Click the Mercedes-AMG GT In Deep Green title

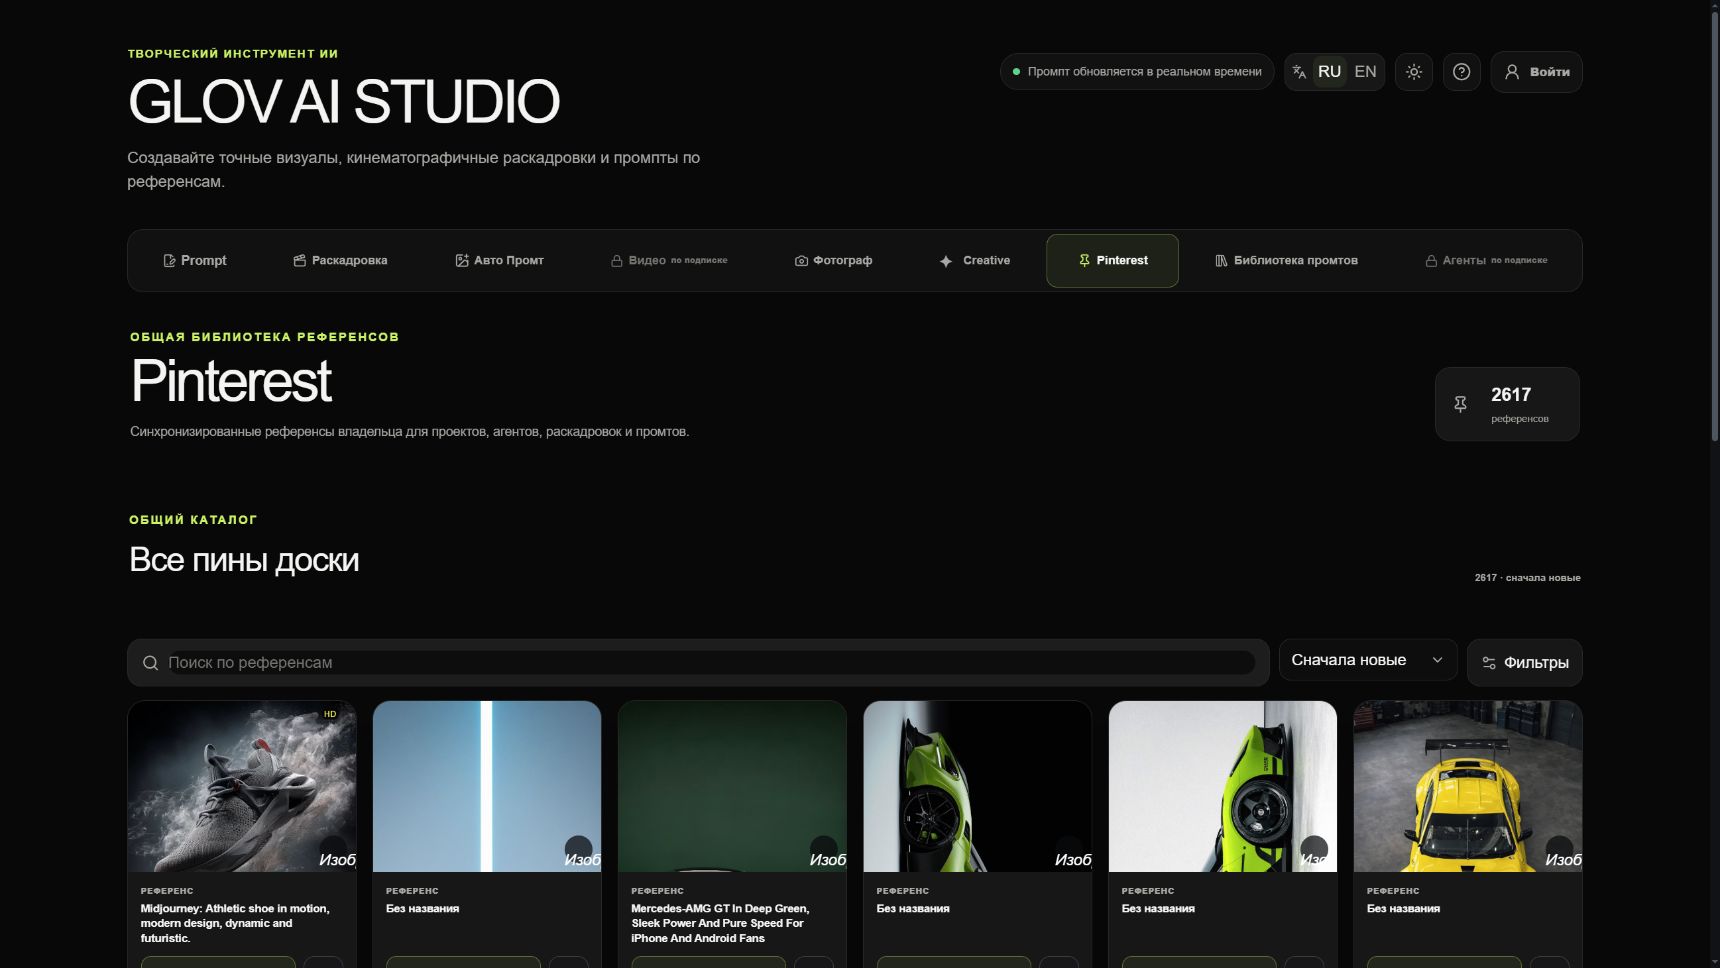(720, 923)
